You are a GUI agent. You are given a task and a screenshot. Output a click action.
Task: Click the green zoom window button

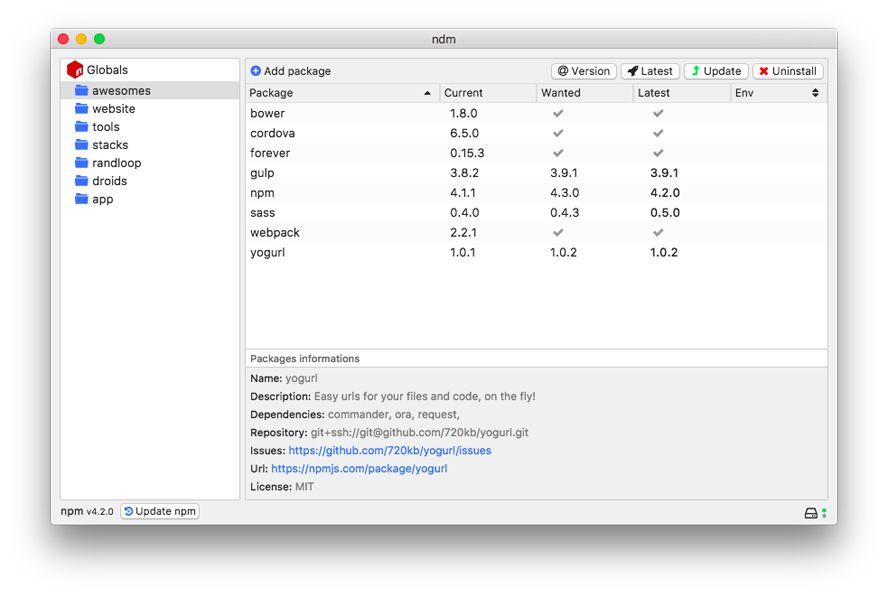(100, 39)
